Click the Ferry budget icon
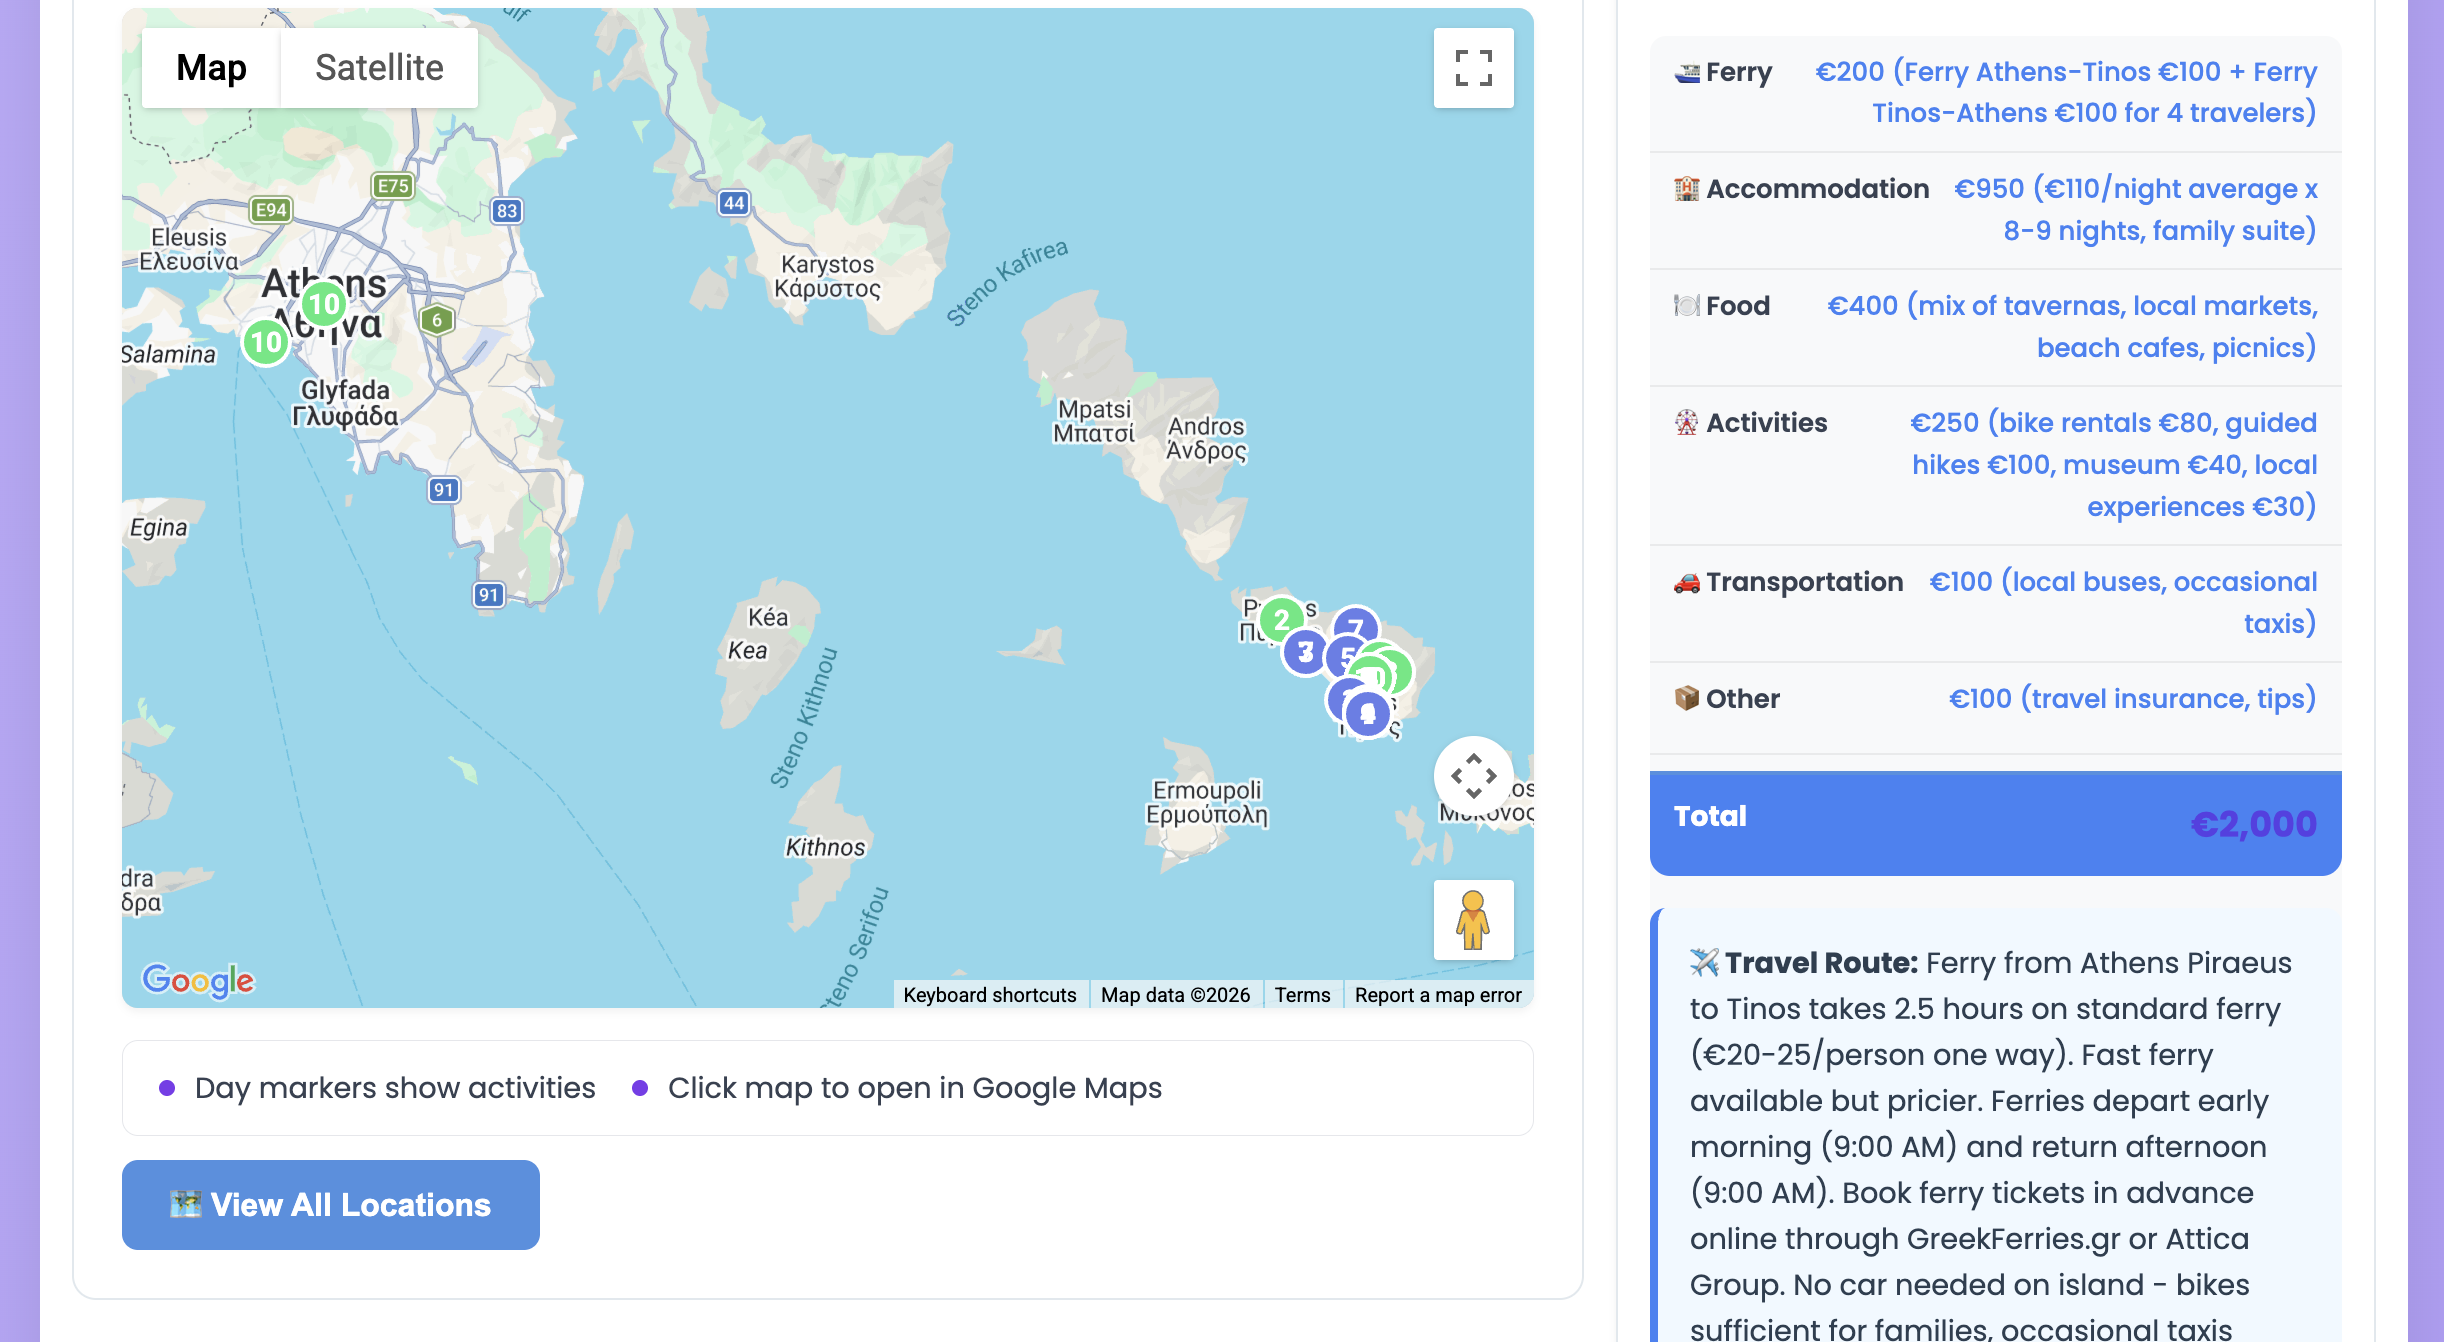This screenshot has width=2444, height=1342. coord(1687,72)
